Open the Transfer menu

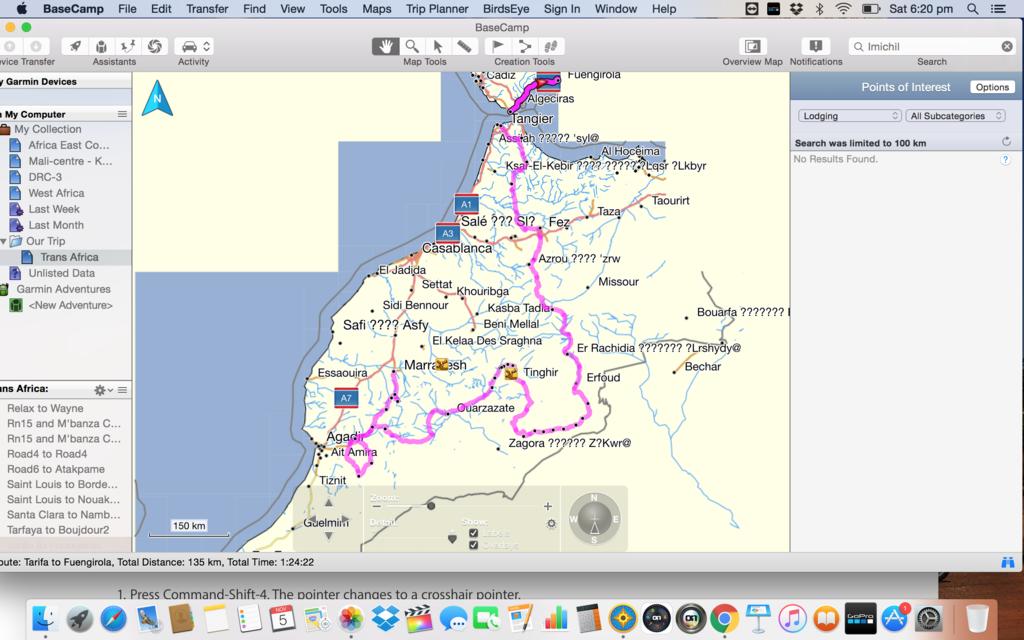[207, 8]
